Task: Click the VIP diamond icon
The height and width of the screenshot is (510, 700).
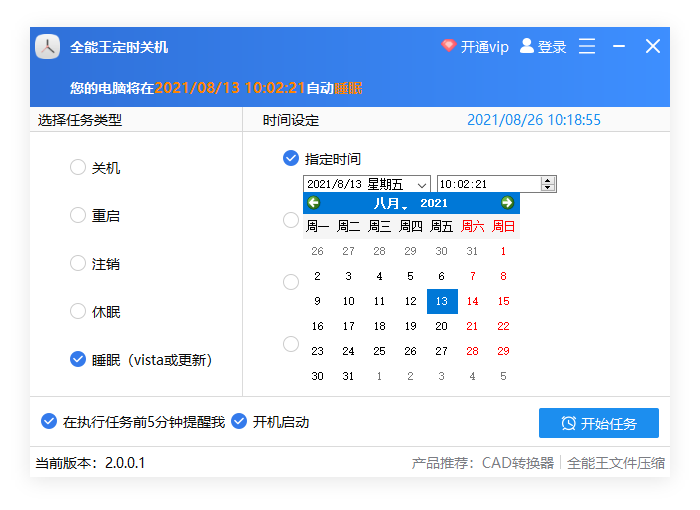Action: point(449,47)
